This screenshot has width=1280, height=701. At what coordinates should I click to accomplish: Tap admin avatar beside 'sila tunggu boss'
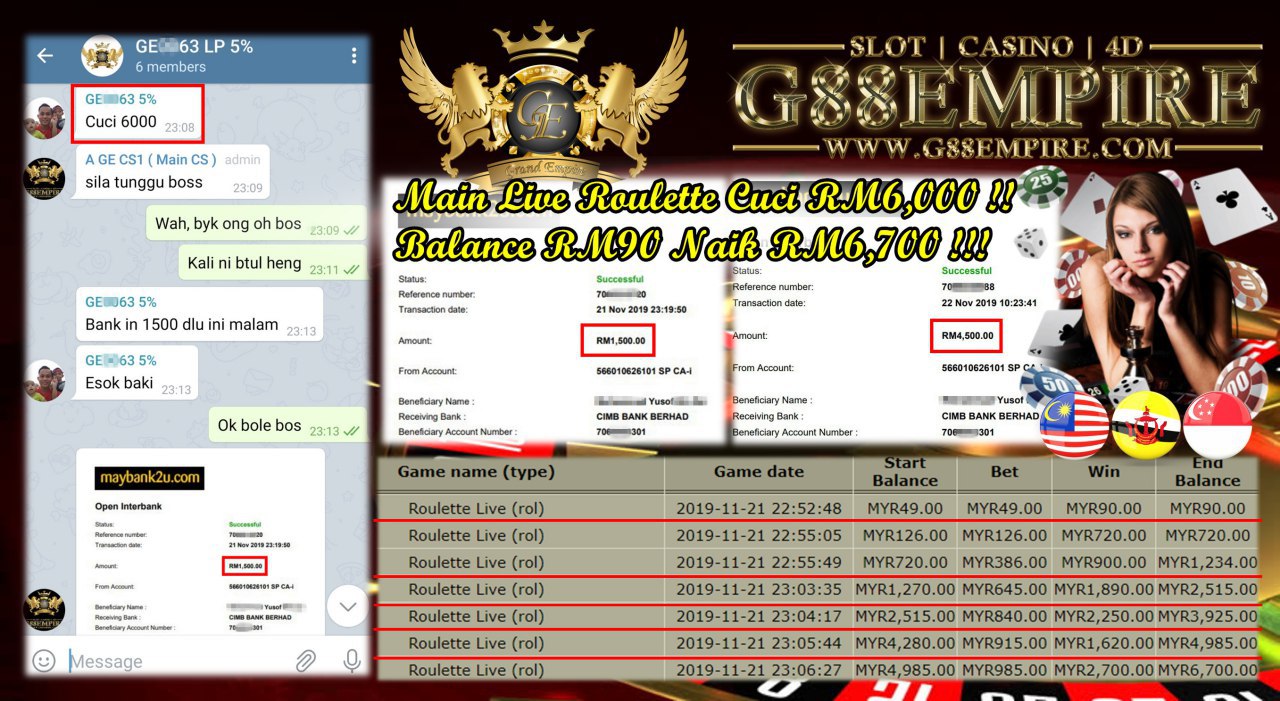(44, 178)
